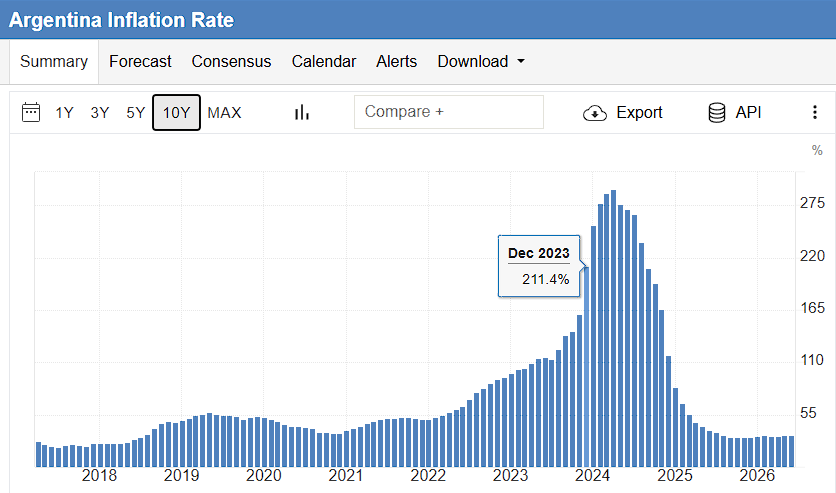Expand the Download dropdown menu
836x493 pixels.
(x=481, y=61)
